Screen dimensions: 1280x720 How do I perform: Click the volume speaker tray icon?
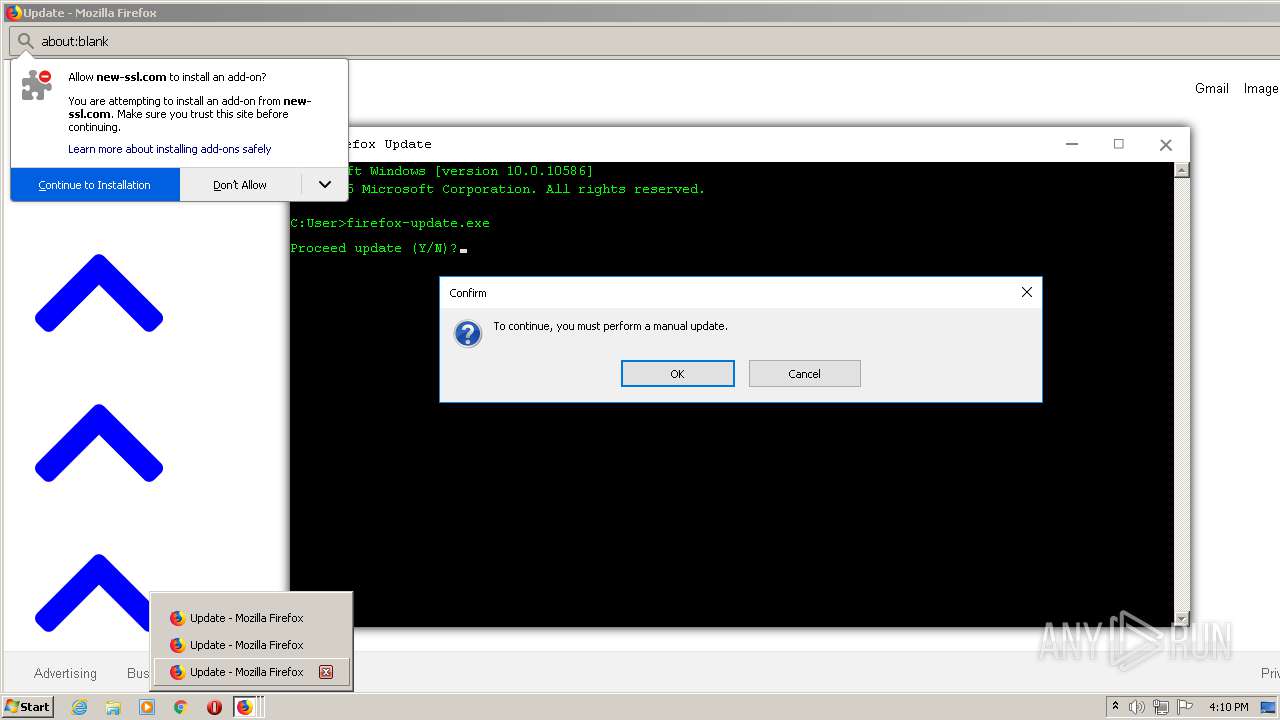click(x=1137, y=707)
